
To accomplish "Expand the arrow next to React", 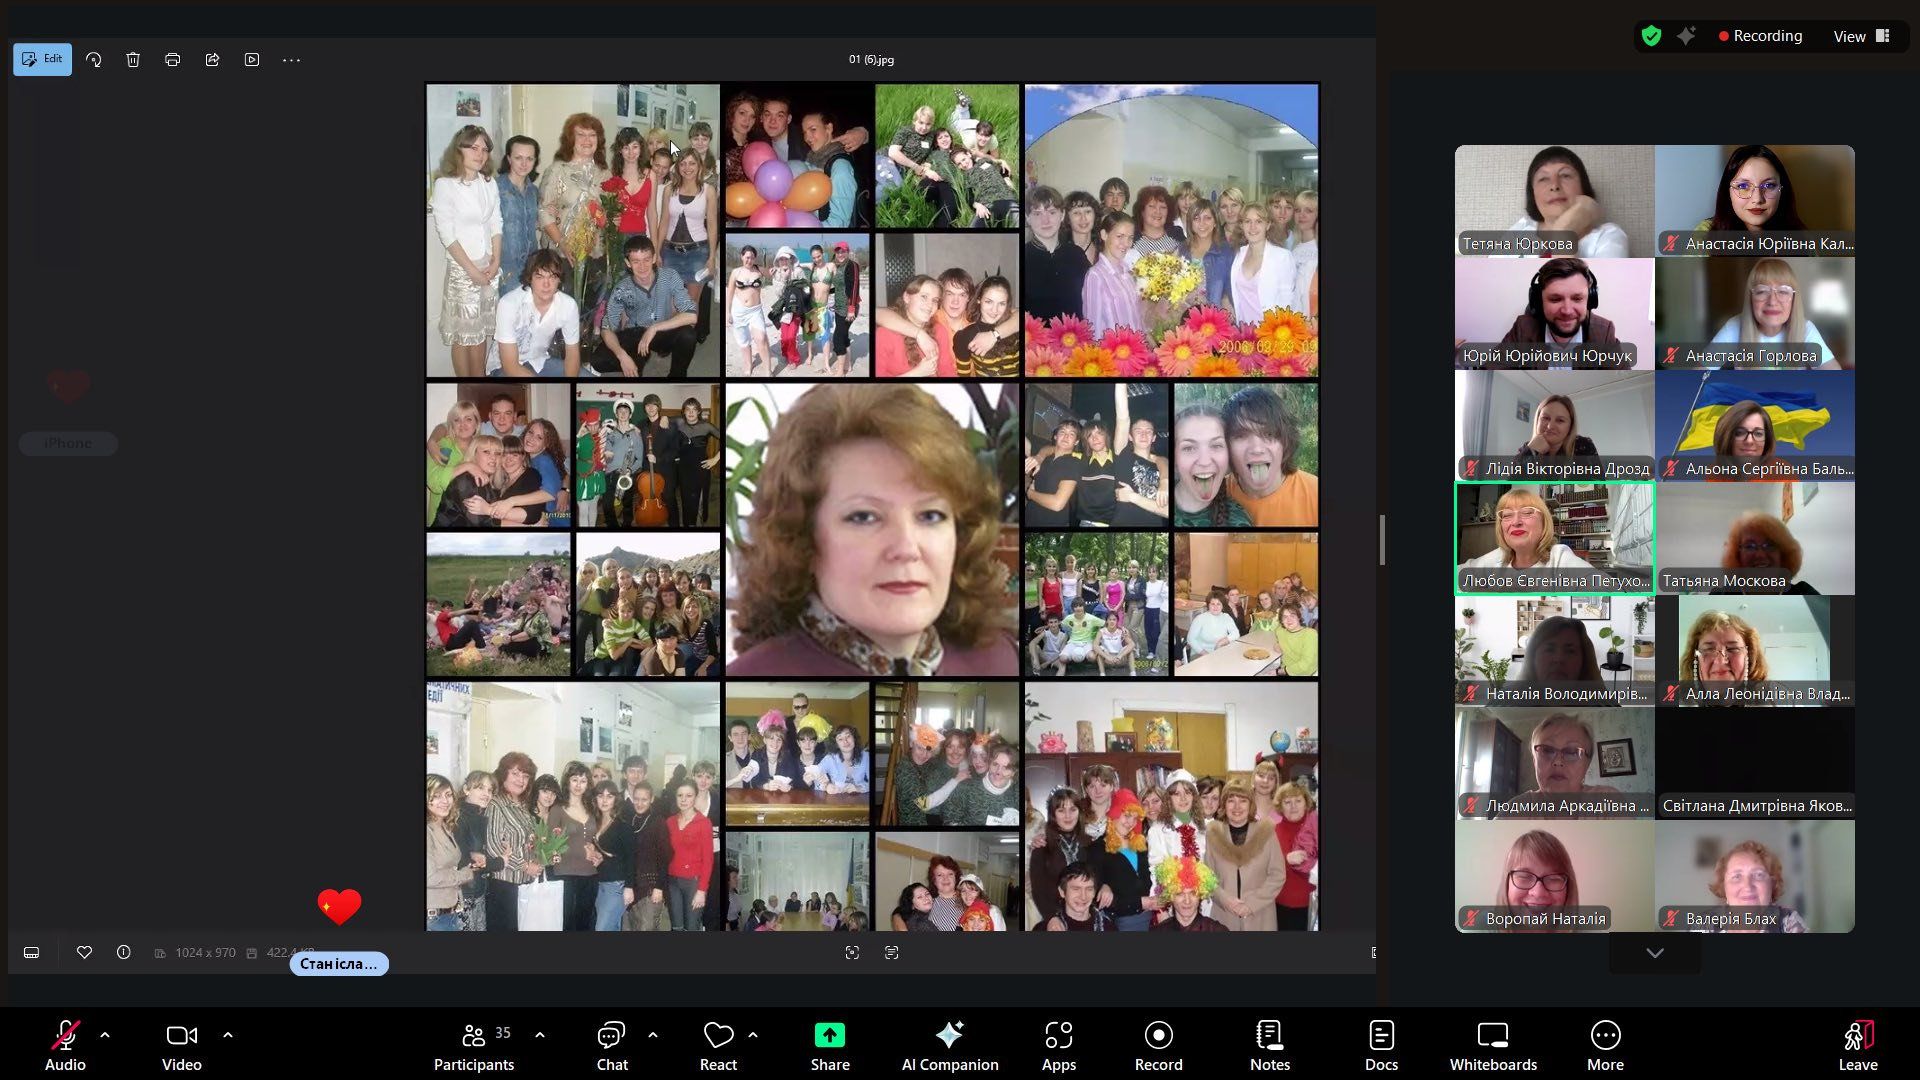I will point(753,1035).
